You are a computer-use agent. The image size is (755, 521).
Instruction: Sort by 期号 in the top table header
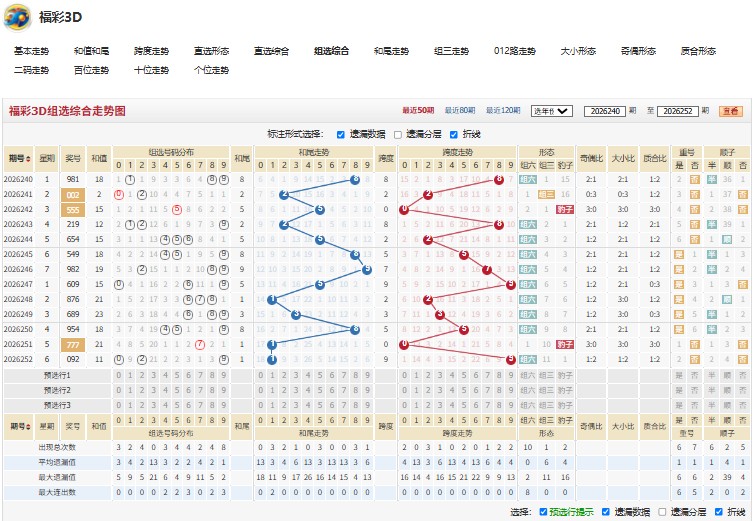click(19, 158)
